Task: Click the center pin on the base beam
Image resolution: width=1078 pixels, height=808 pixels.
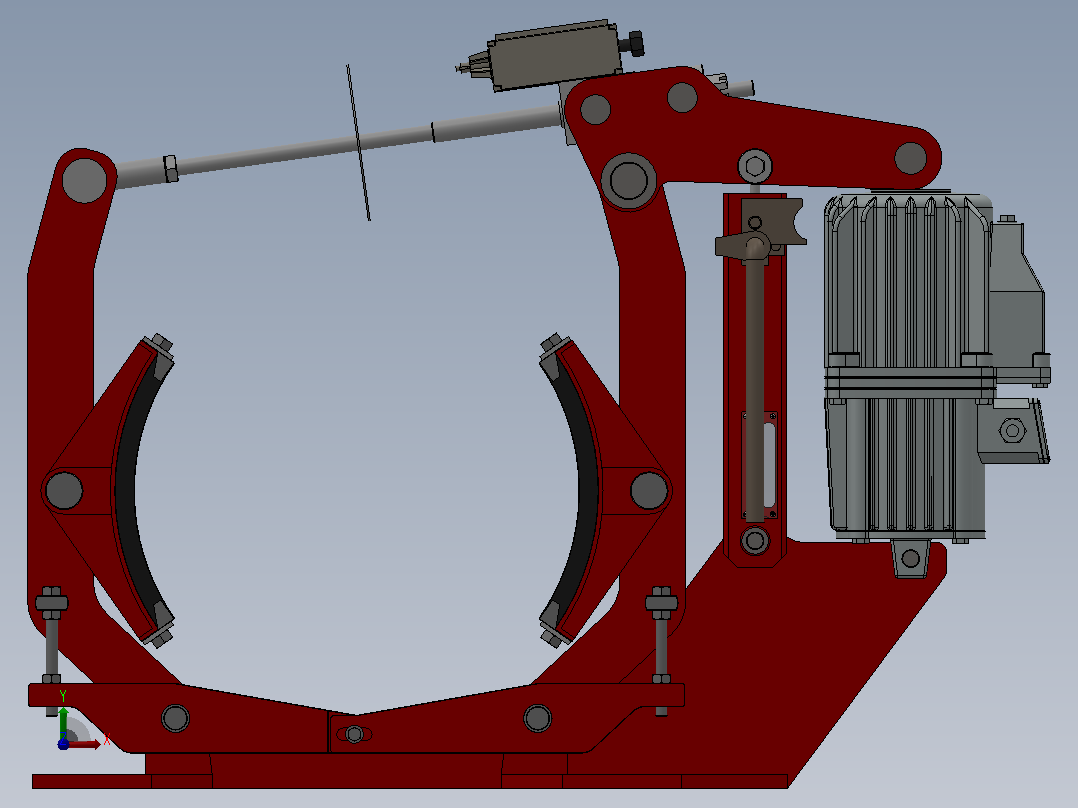Action: click(354, 734)
